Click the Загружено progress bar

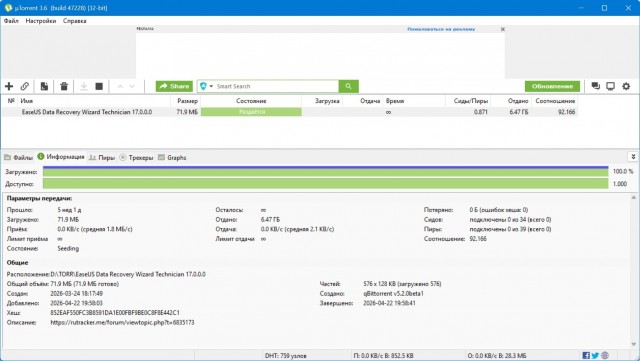[x=325, y=172]
